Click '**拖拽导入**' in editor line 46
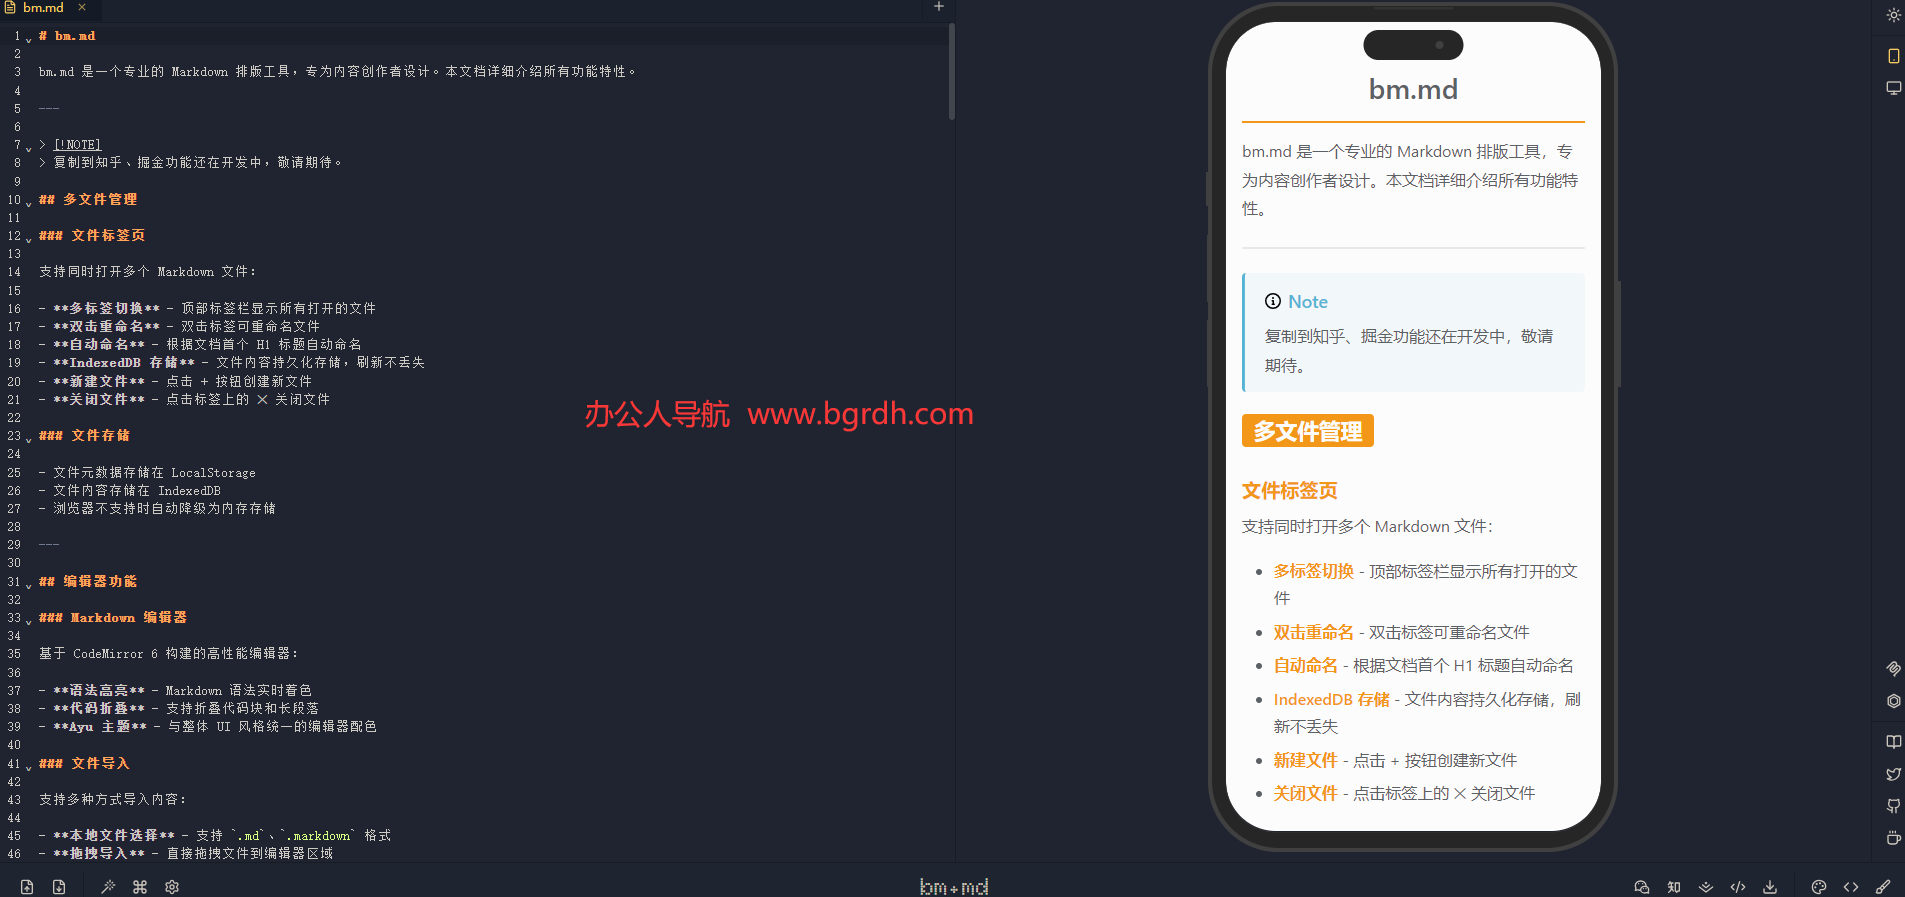This screenshot has height=897, width=1905. (x=99, y=854)
